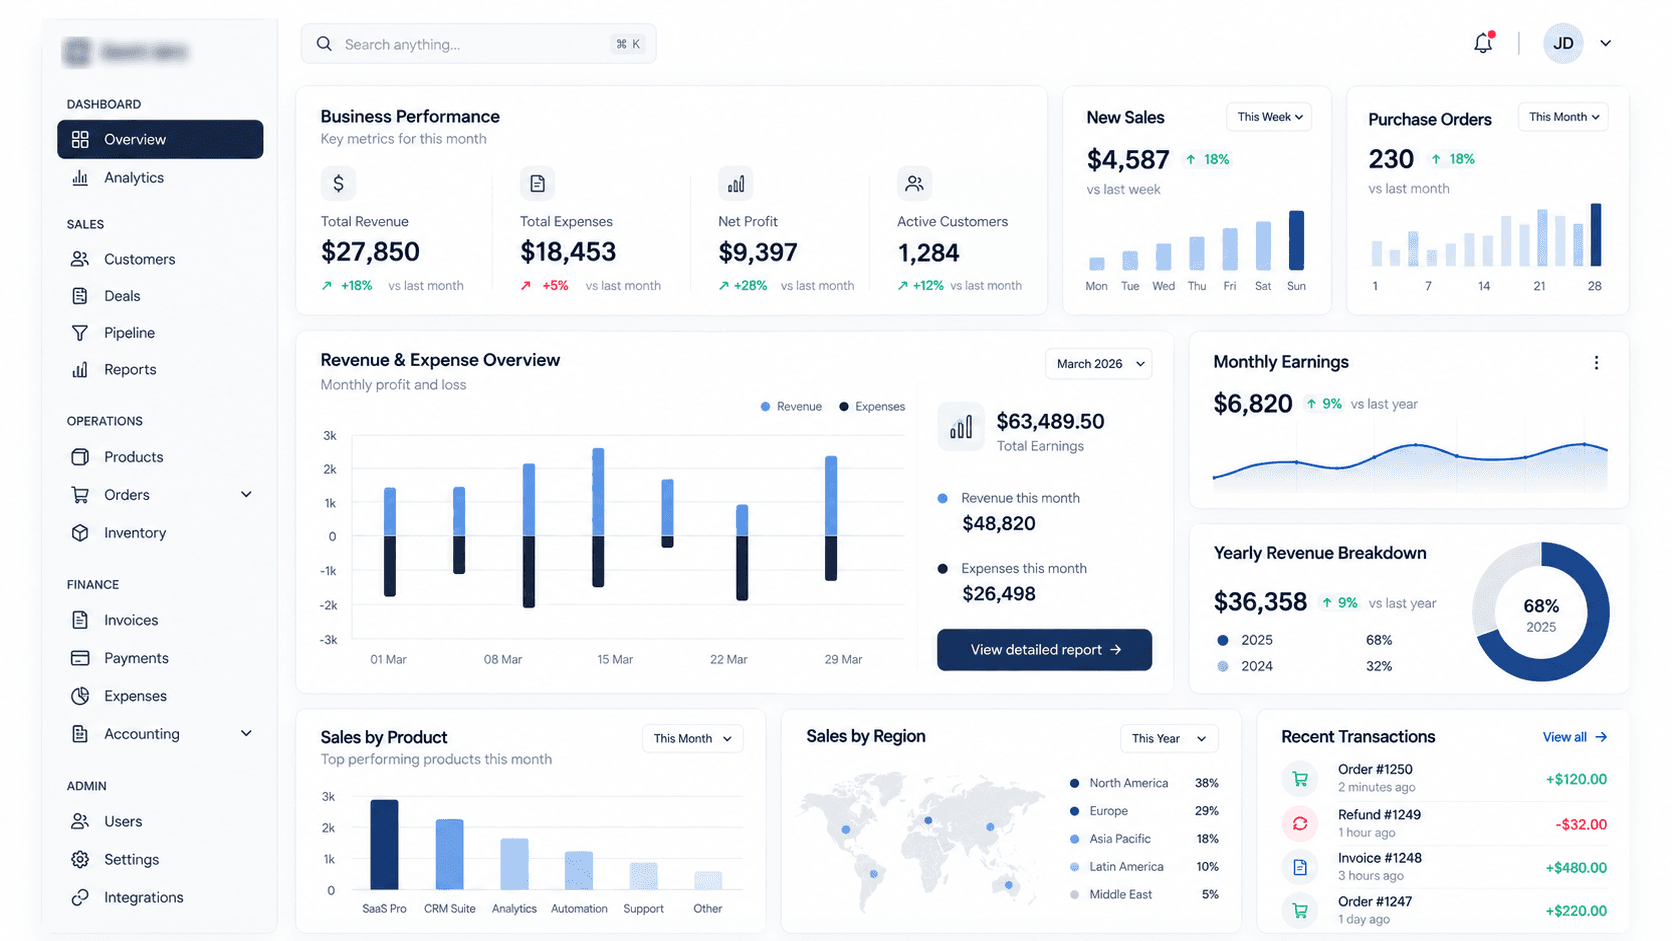Open the Sales by Region This Year dropdown
Viewport: 1672px width, 941px height.
tap(1169, 738)
